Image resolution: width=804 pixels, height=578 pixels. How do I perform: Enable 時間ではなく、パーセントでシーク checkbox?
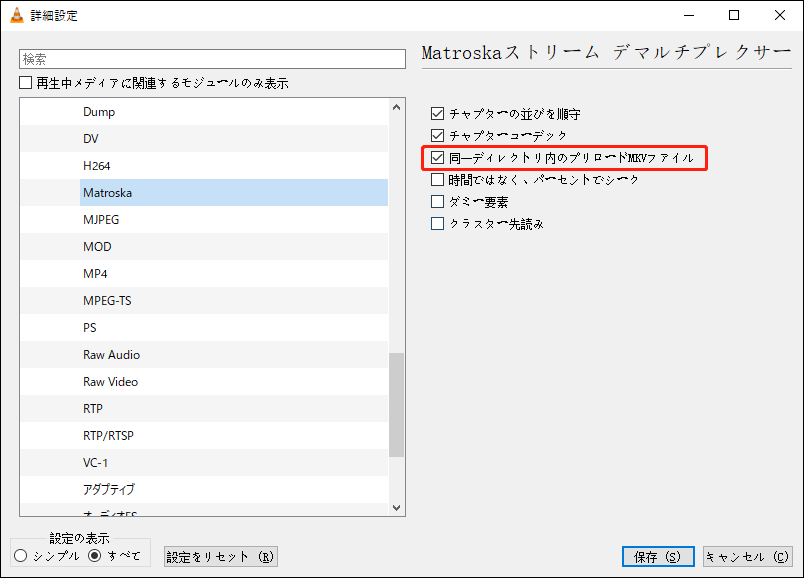click(437, 180)
